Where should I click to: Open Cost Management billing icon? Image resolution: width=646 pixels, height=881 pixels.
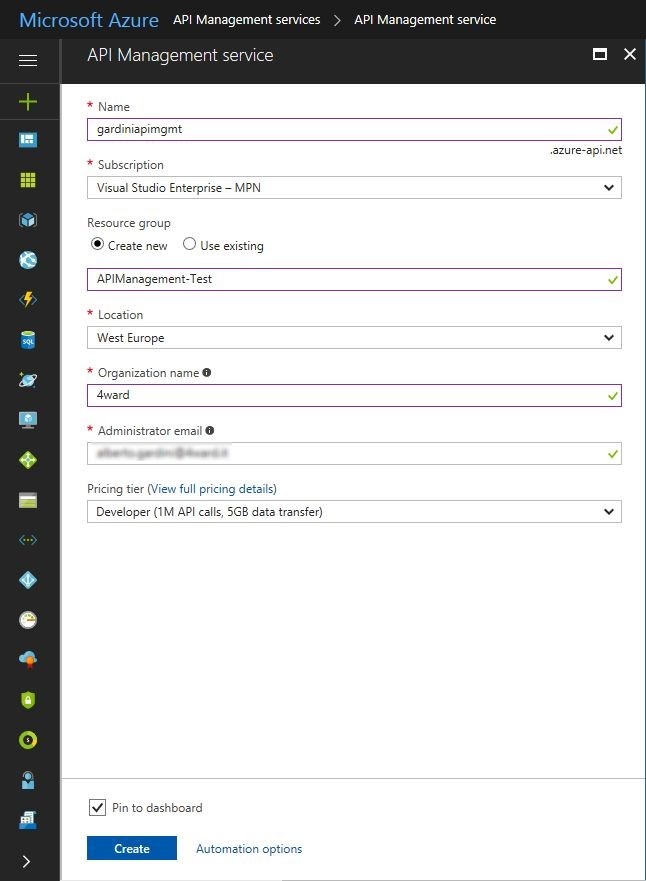[29, 740]
